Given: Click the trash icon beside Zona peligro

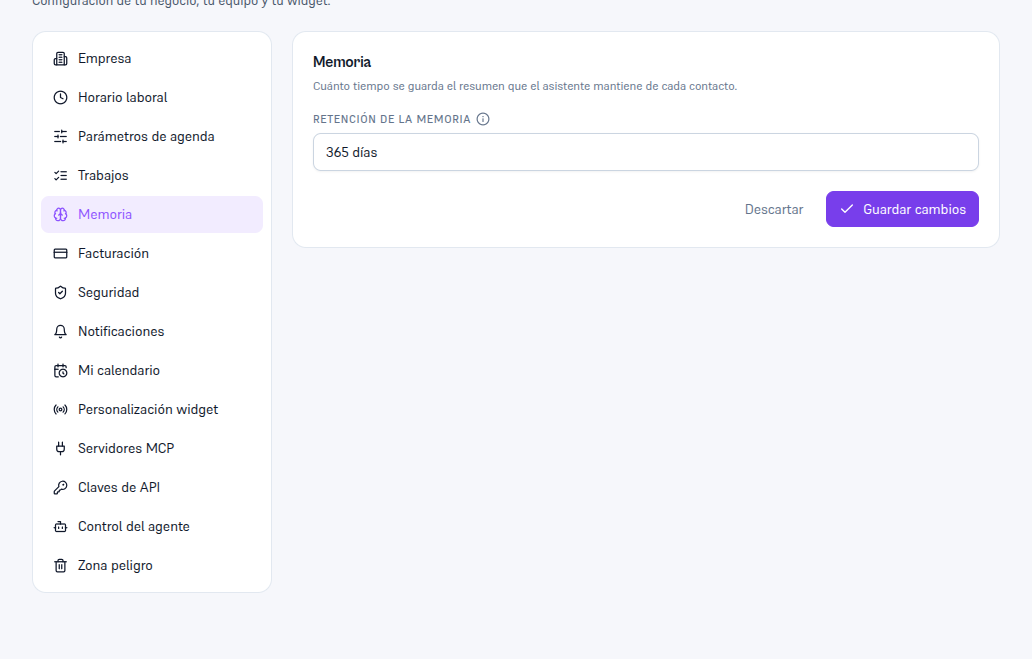Looking at the screenshot, I should [x=61, y=566].
